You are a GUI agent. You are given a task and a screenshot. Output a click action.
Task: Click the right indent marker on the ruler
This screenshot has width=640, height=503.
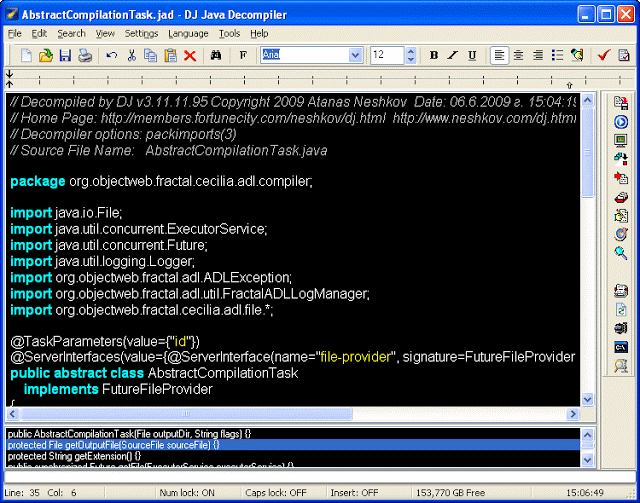click(x=569, y=85)
